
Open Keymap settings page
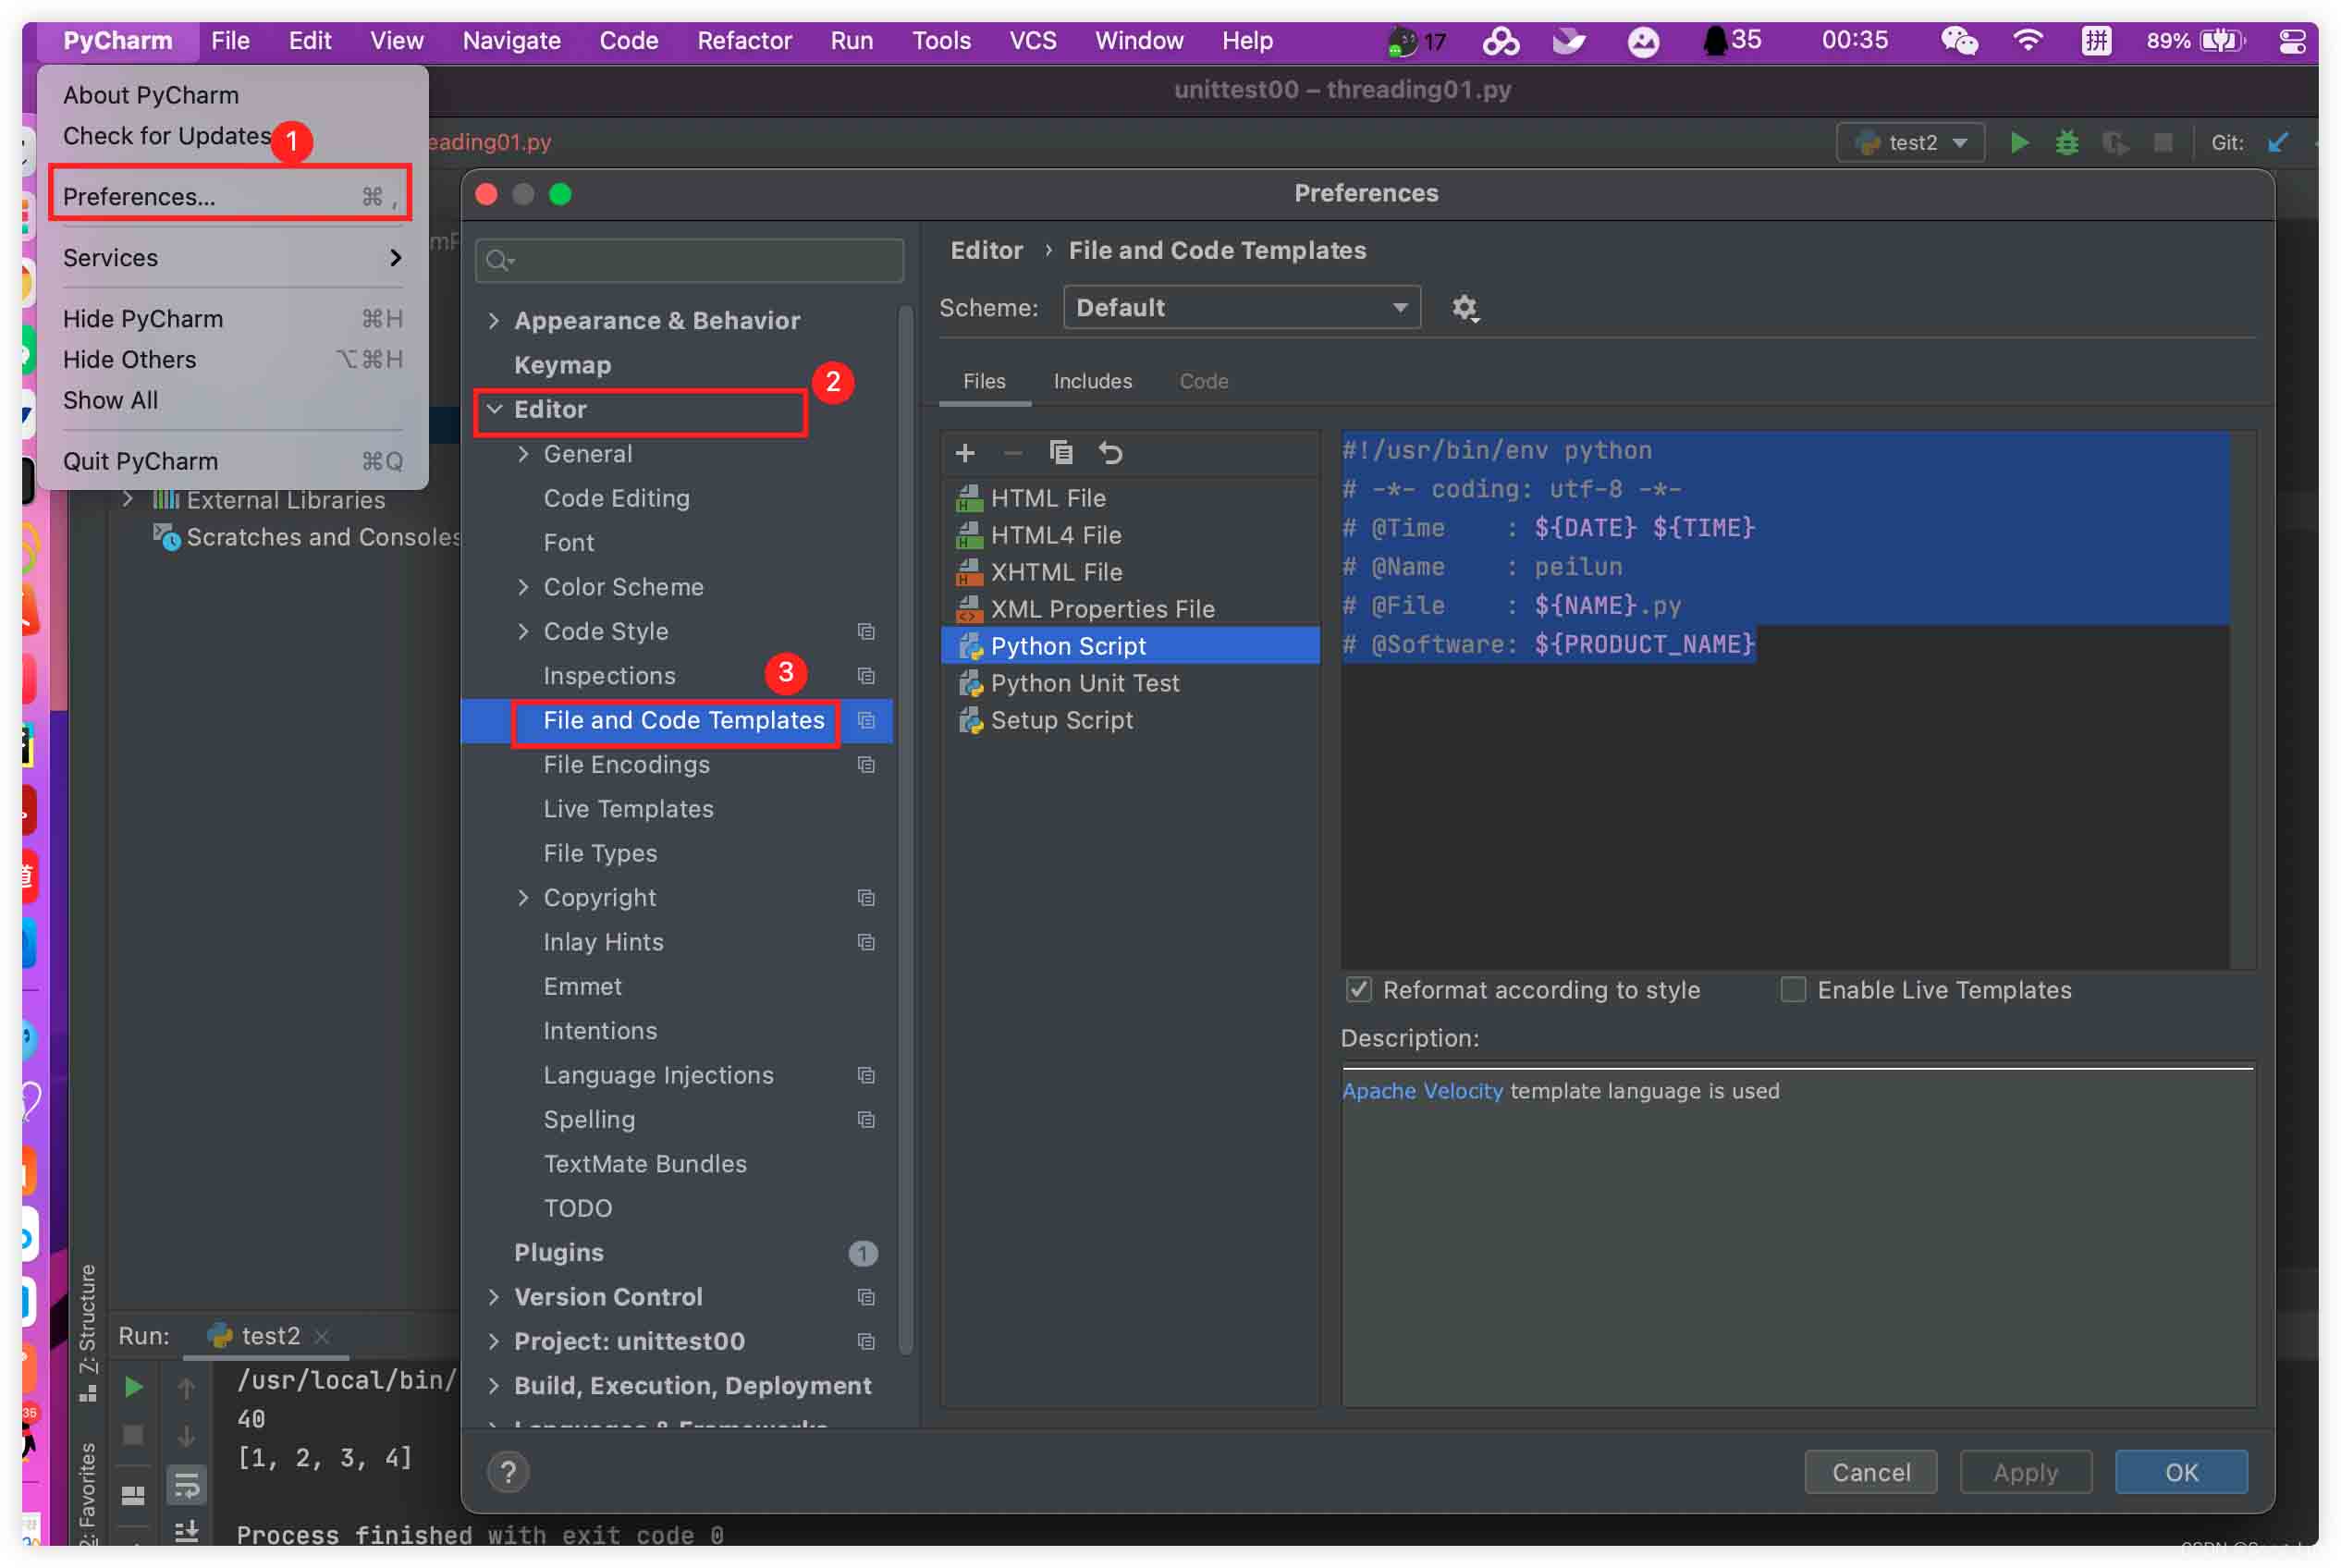[562, 365]
